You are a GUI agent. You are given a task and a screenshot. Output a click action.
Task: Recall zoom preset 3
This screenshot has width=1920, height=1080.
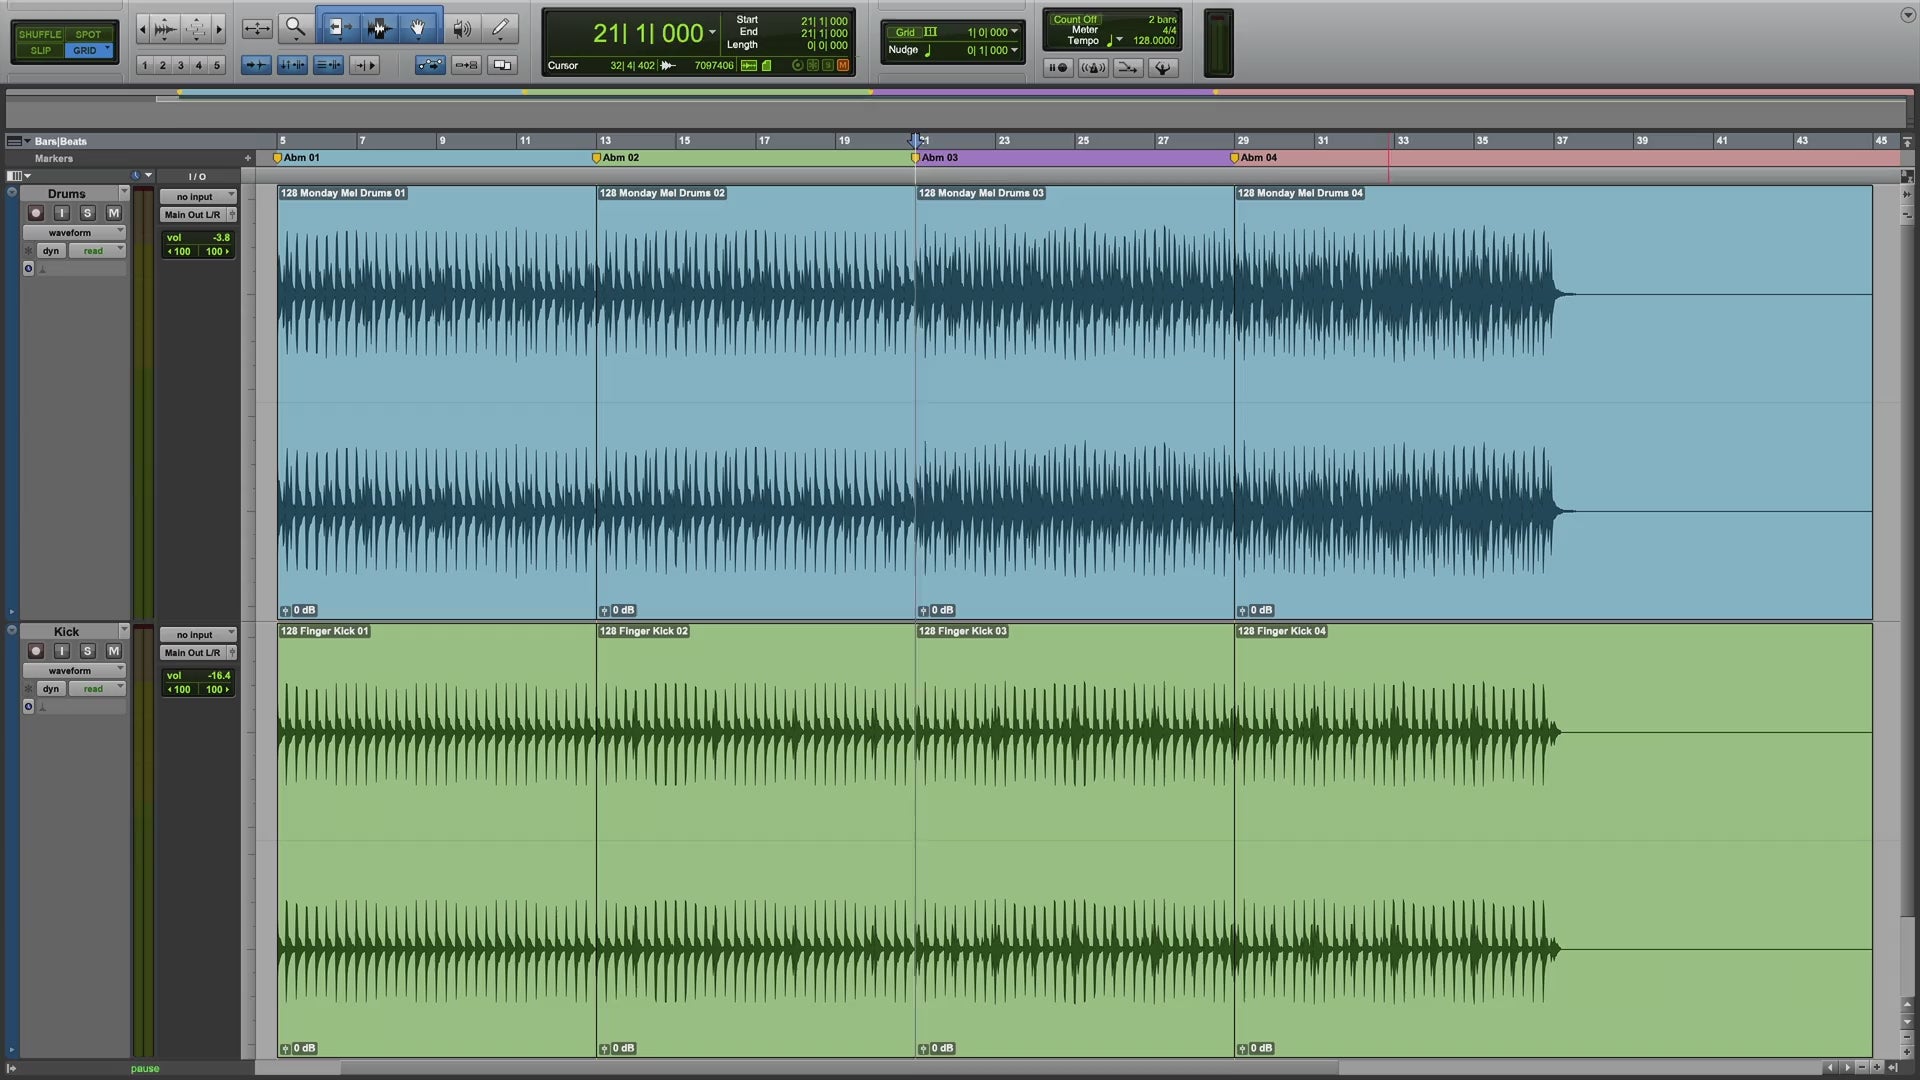[180, 66]
